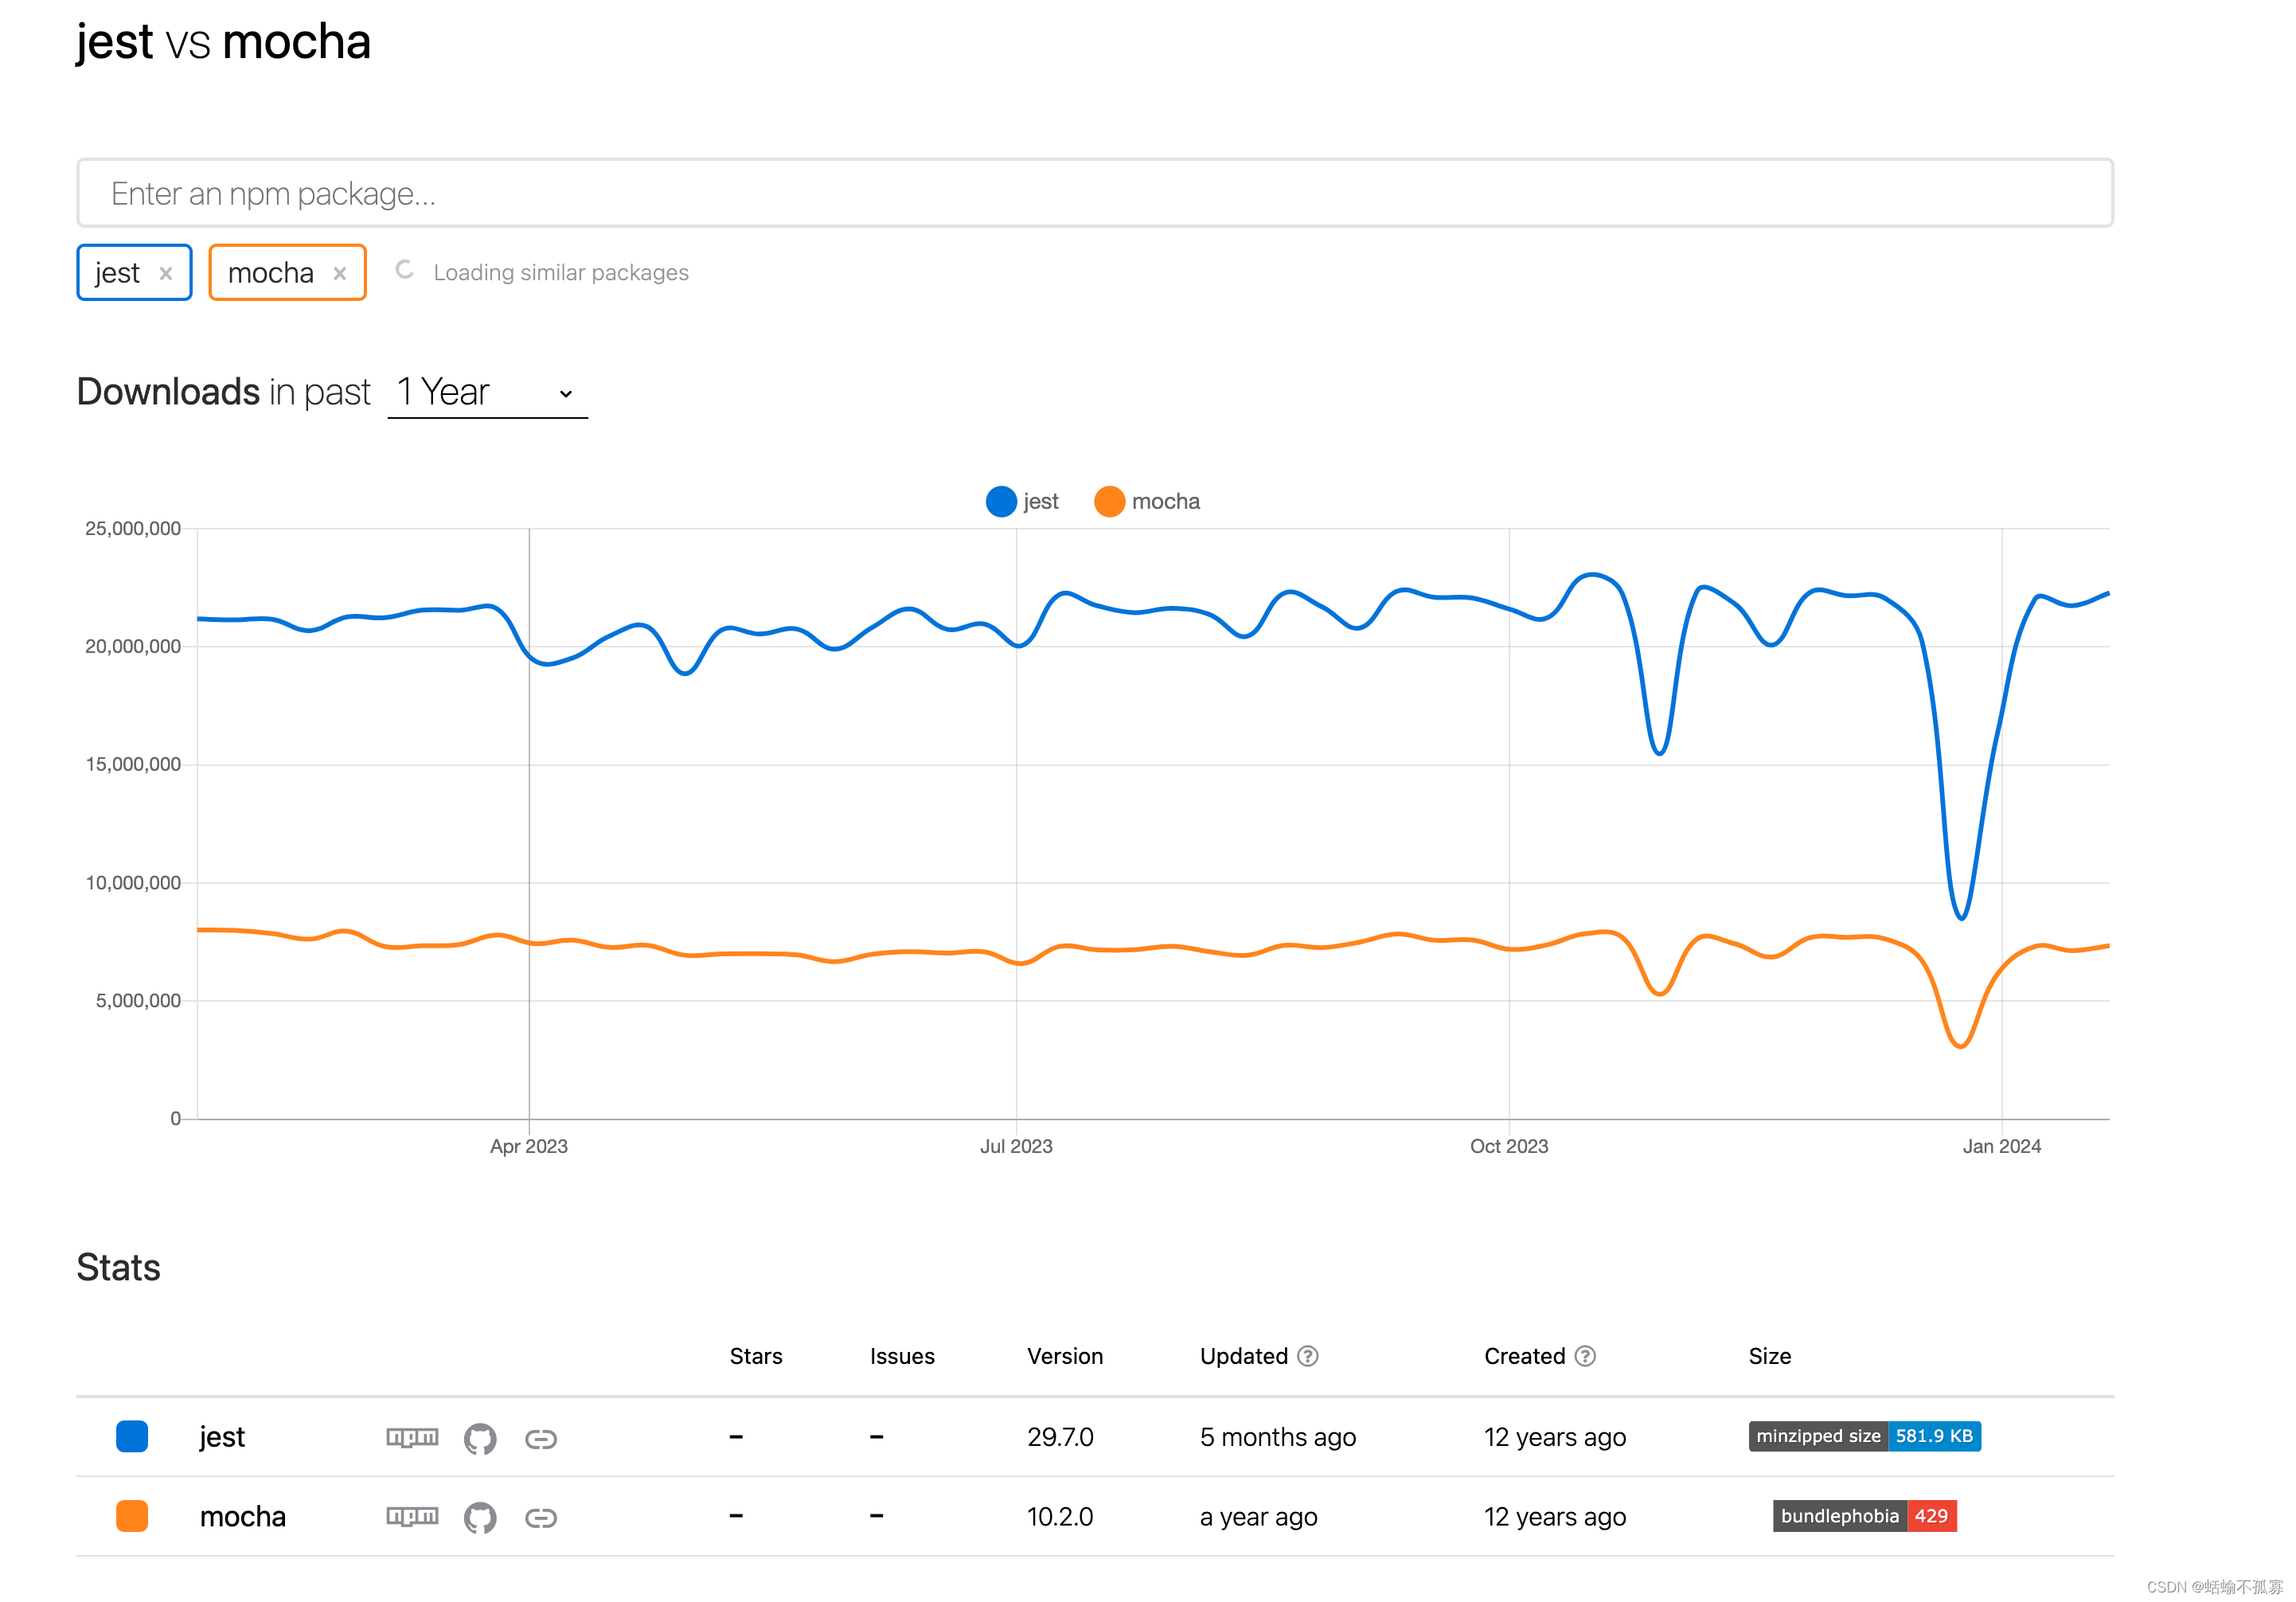Screen dimensions: 2296x1602
Task: Toggle mocha series in chart legend
Action: tap(1147, 501)
